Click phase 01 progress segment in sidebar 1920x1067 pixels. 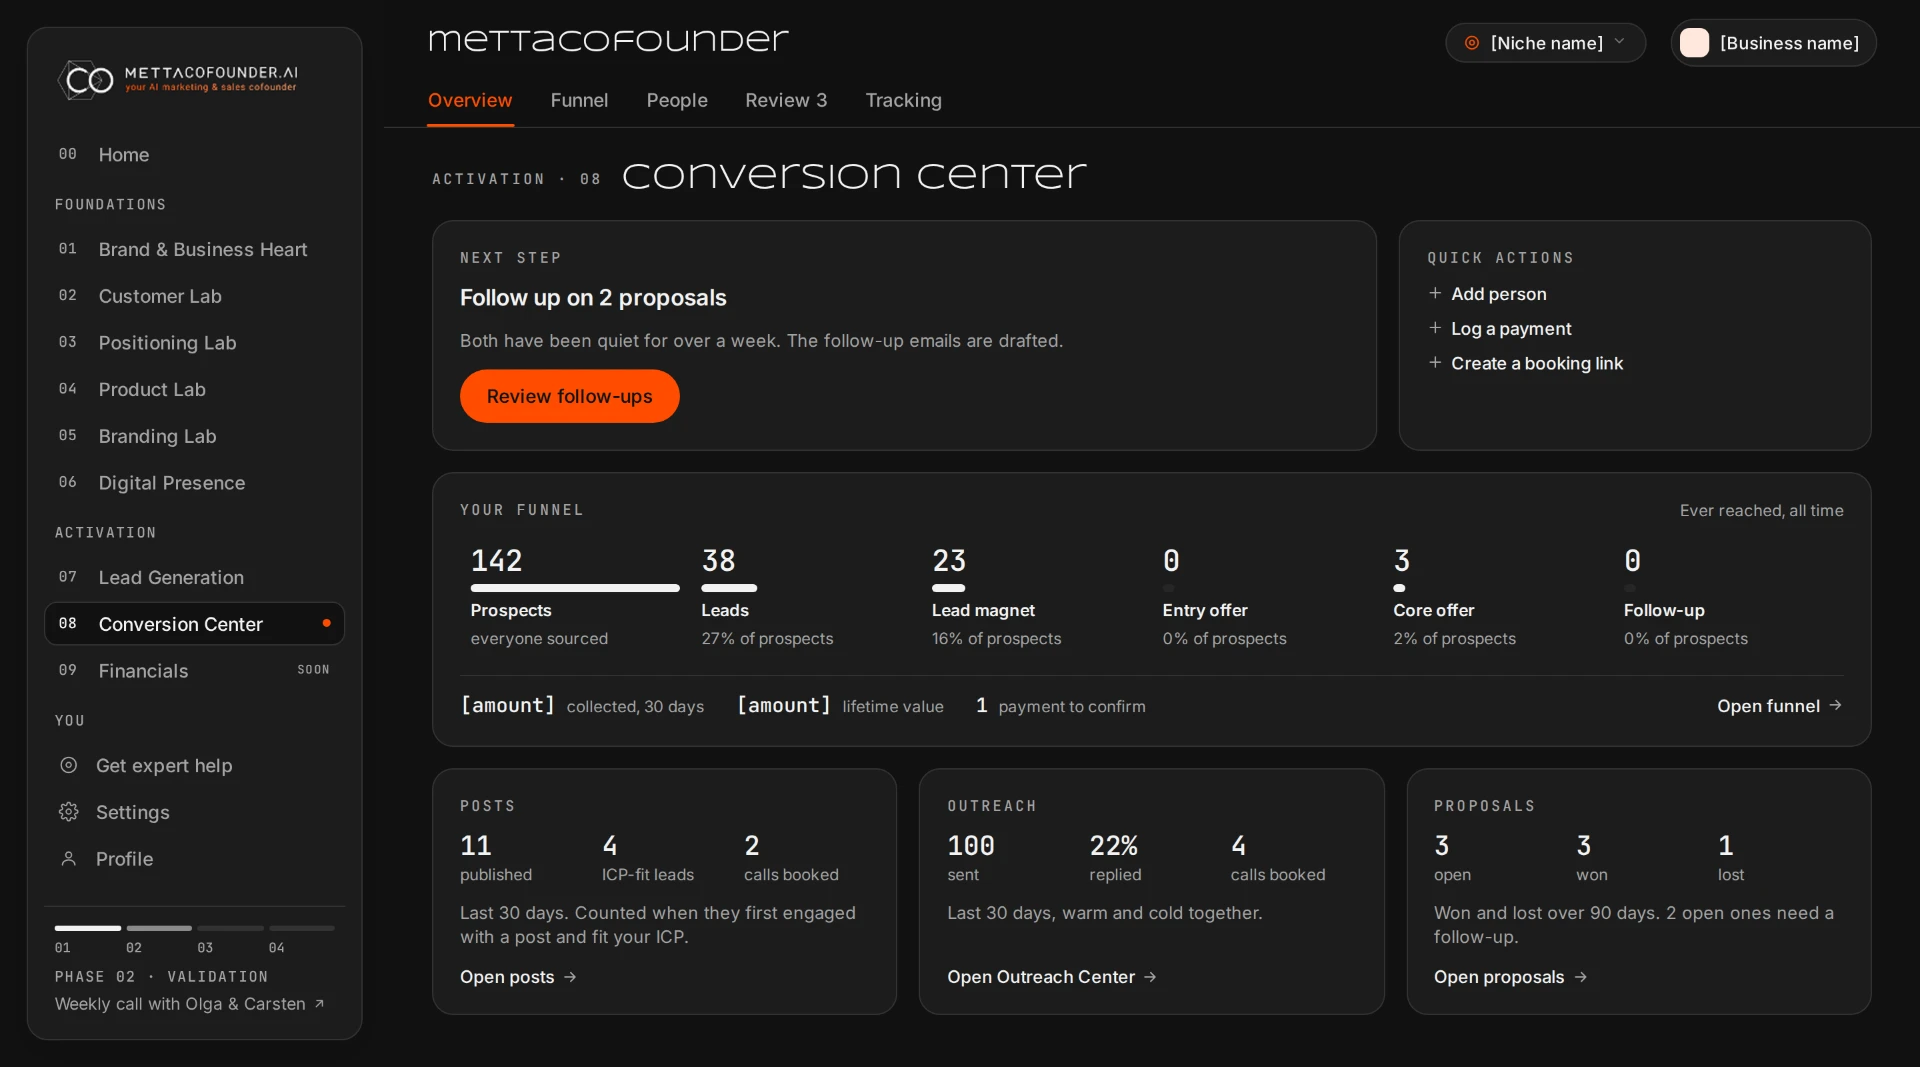(87, 928)
